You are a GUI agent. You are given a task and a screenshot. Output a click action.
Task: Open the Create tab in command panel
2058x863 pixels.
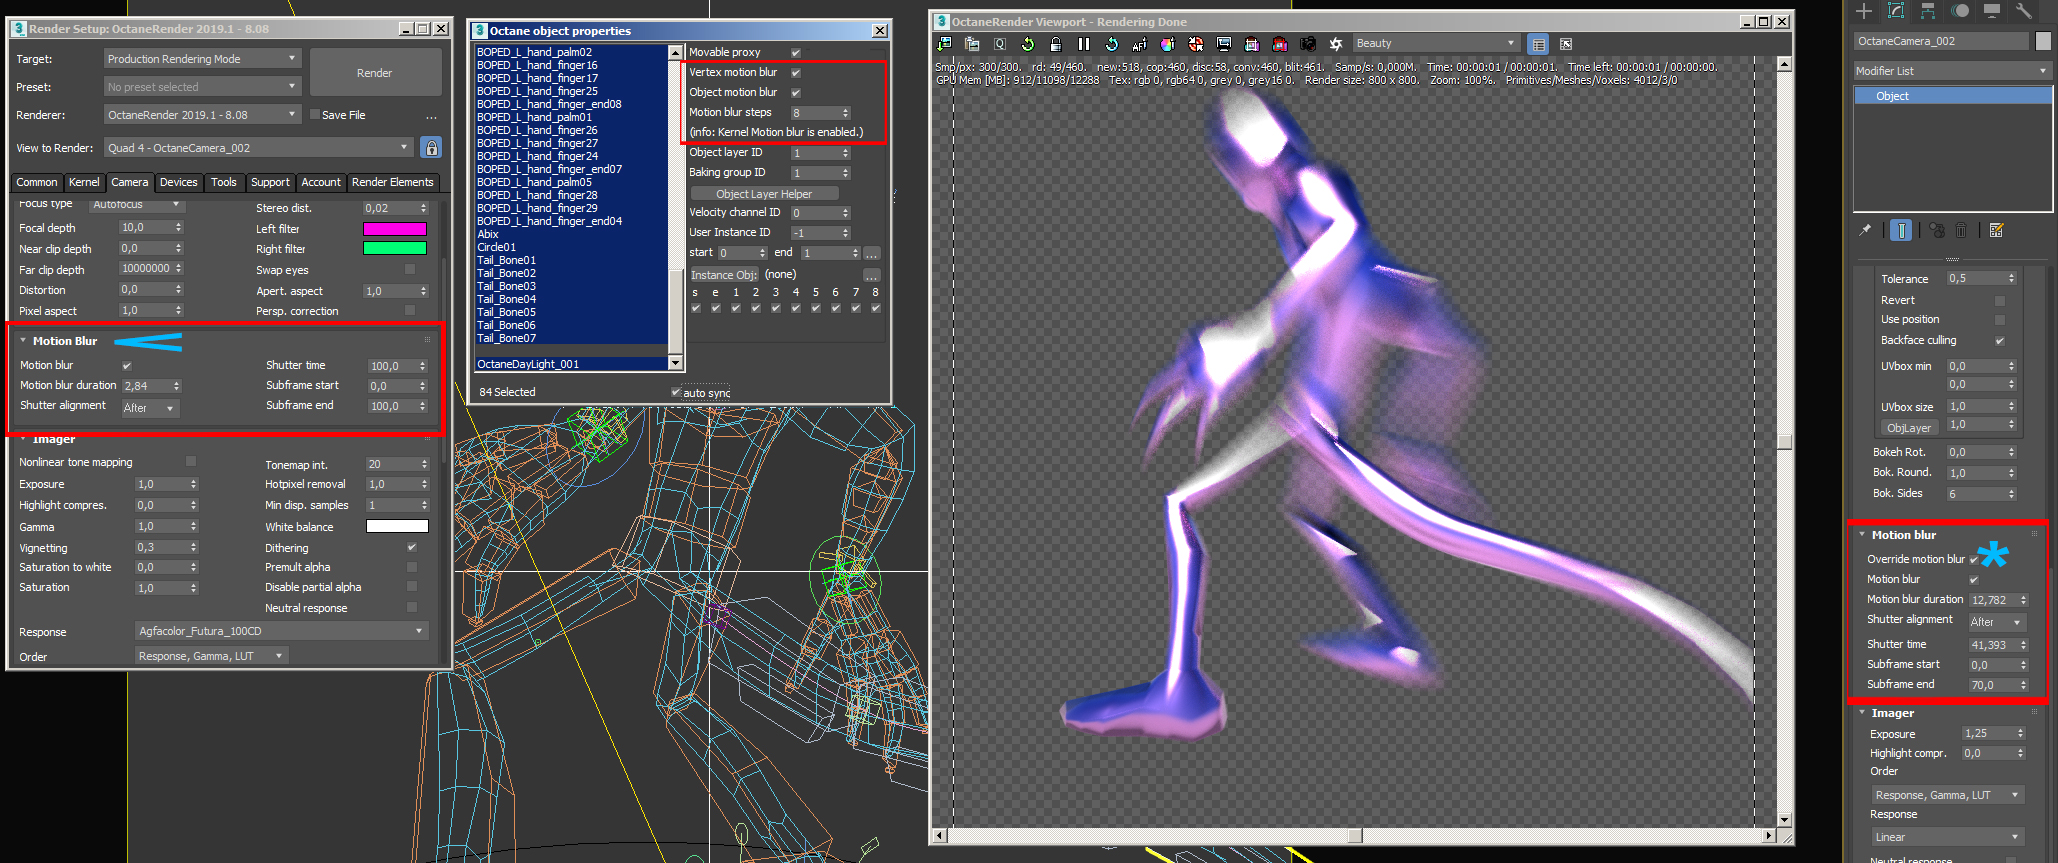[1864, 11]
